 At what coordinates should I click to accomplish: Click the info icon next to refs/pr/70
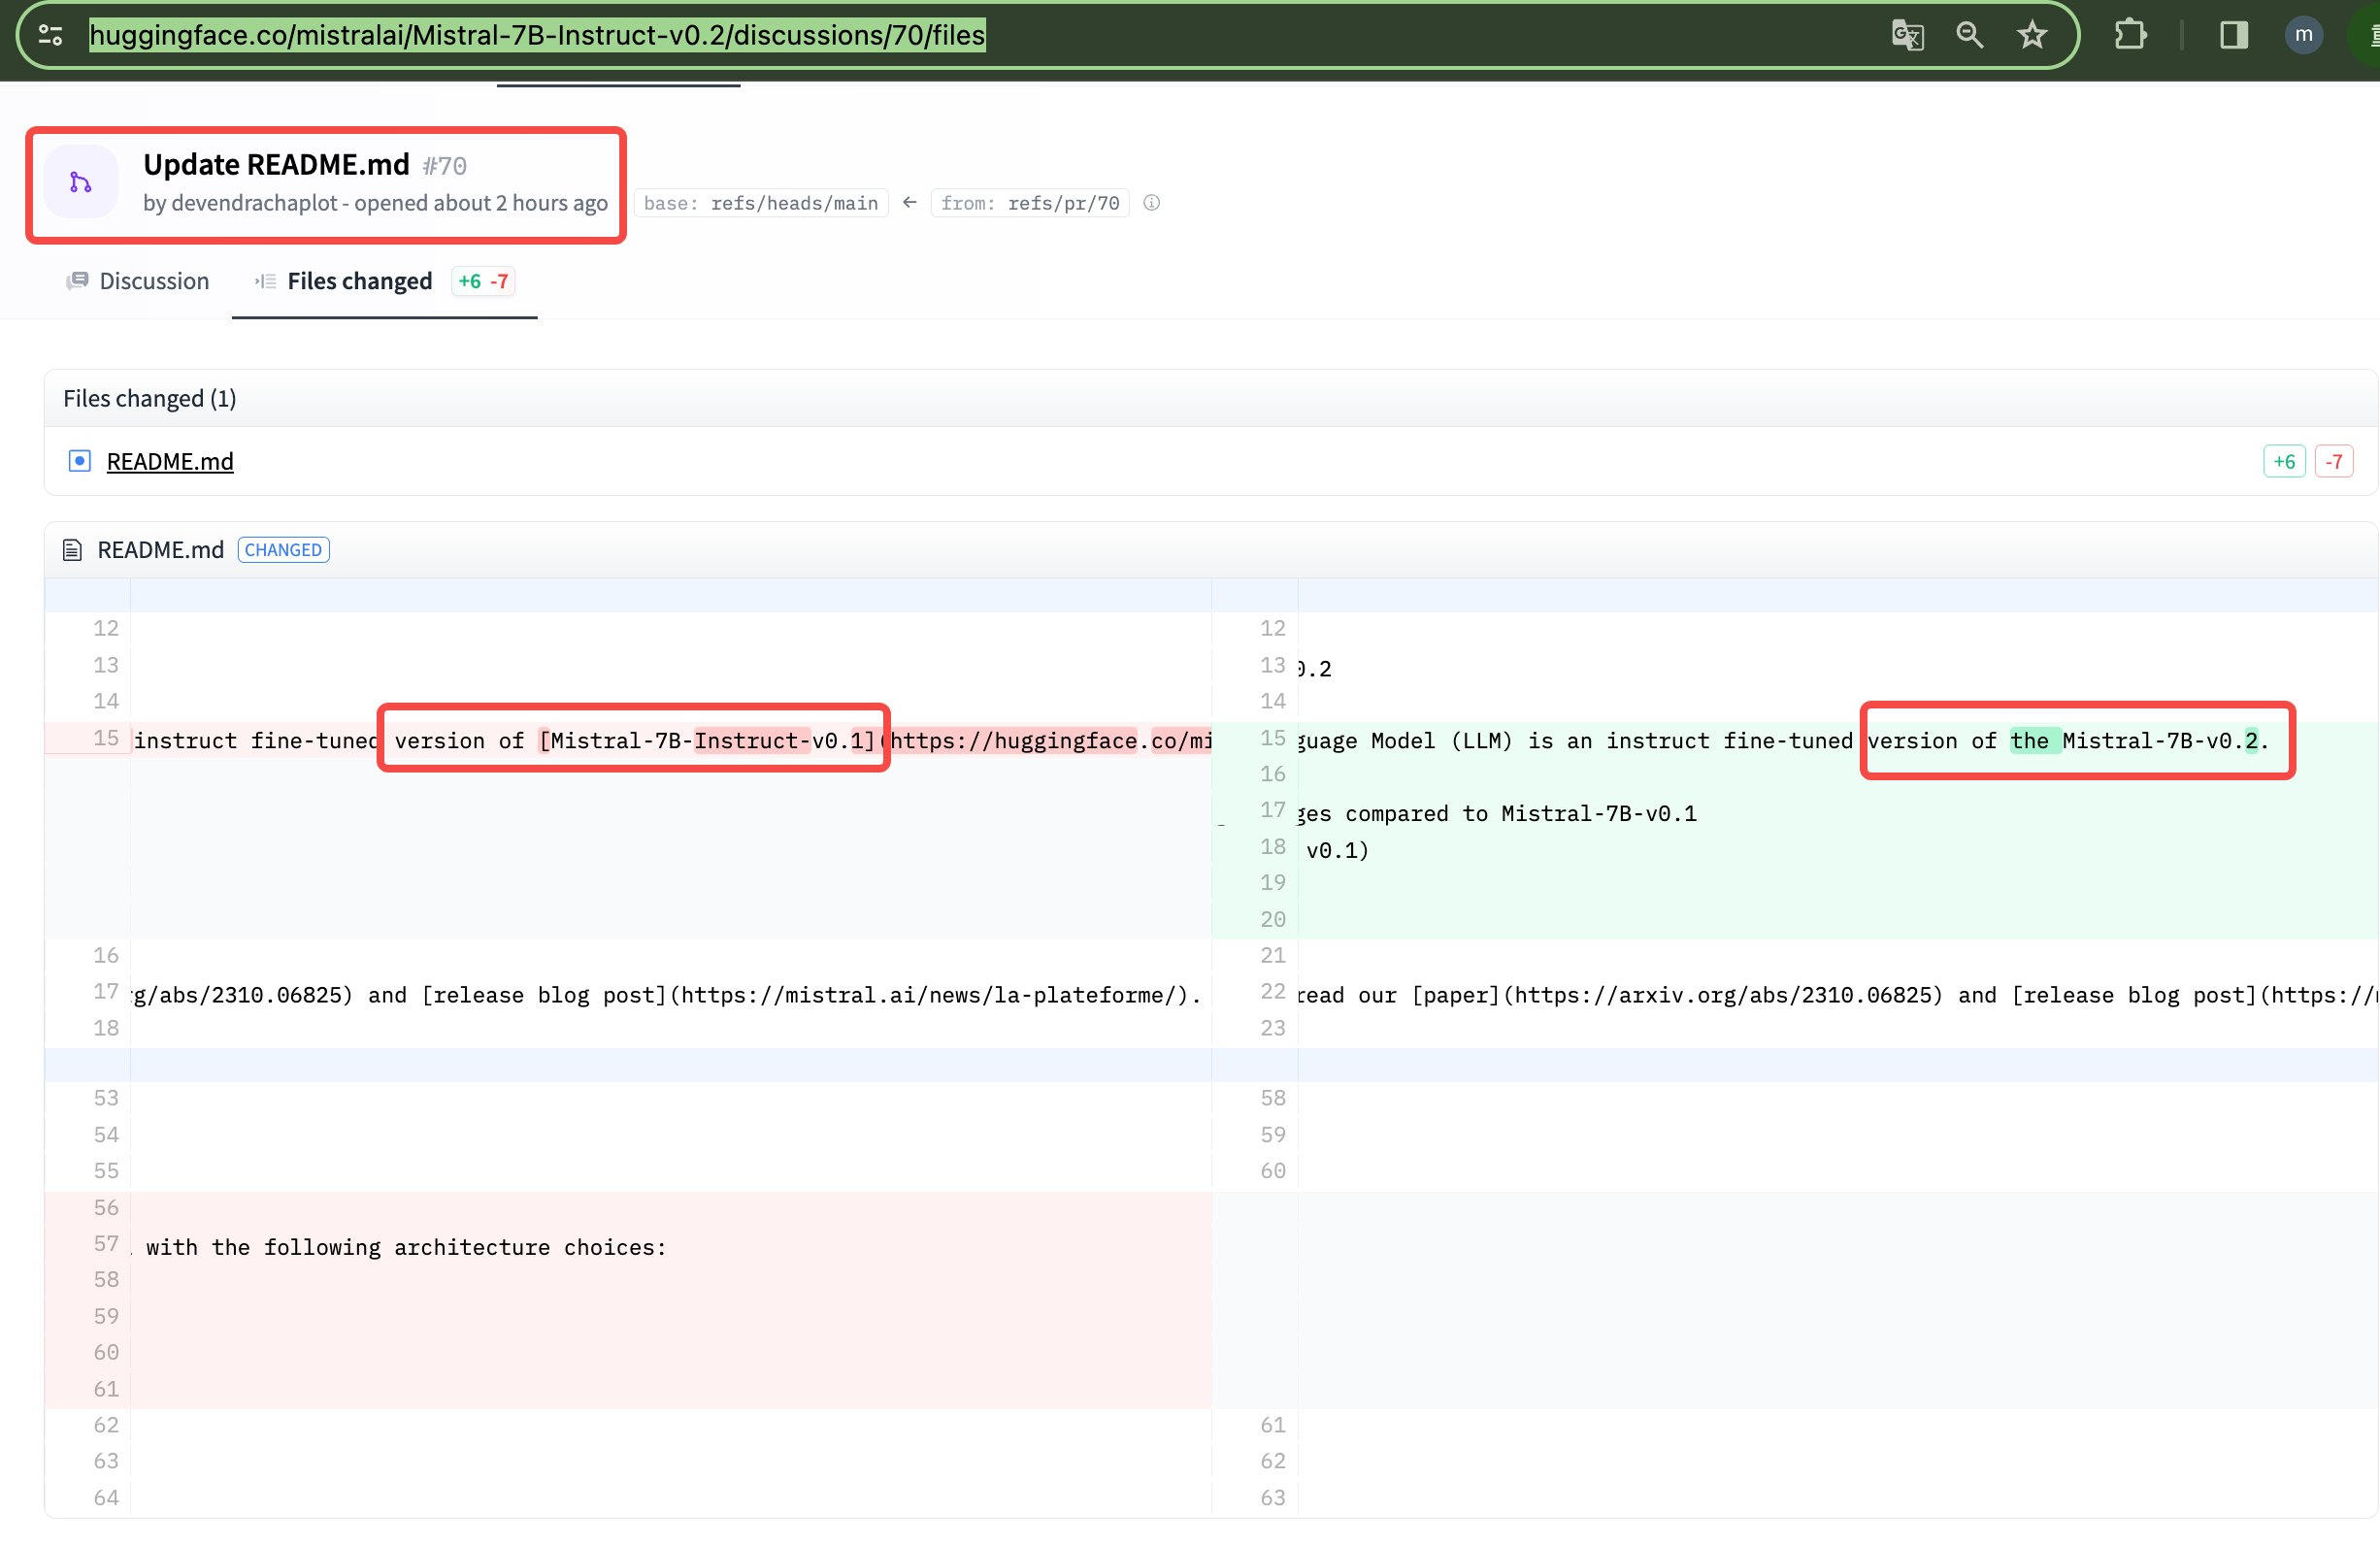1151,203
